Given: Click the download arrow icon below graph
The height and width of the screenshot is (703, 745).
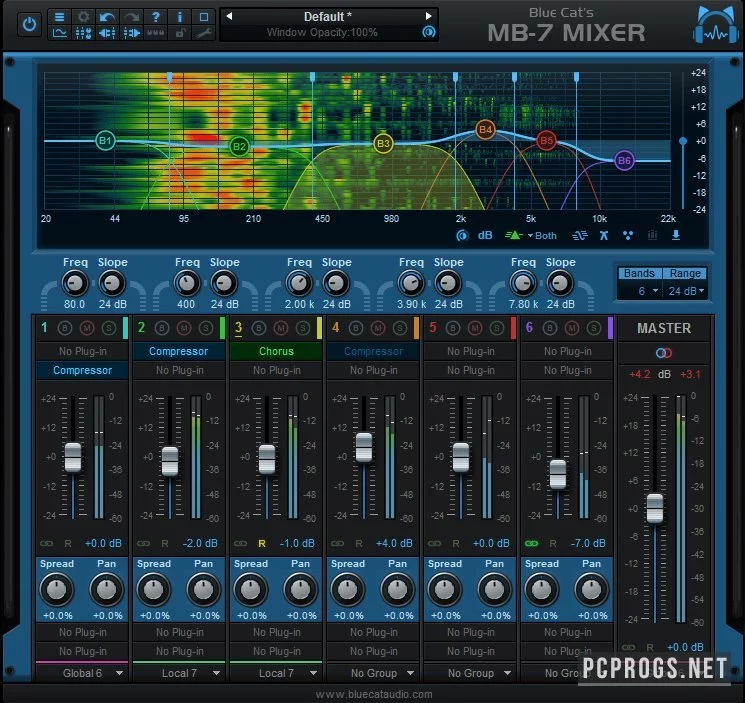Looking at the screenshot, I should (676, 235).
